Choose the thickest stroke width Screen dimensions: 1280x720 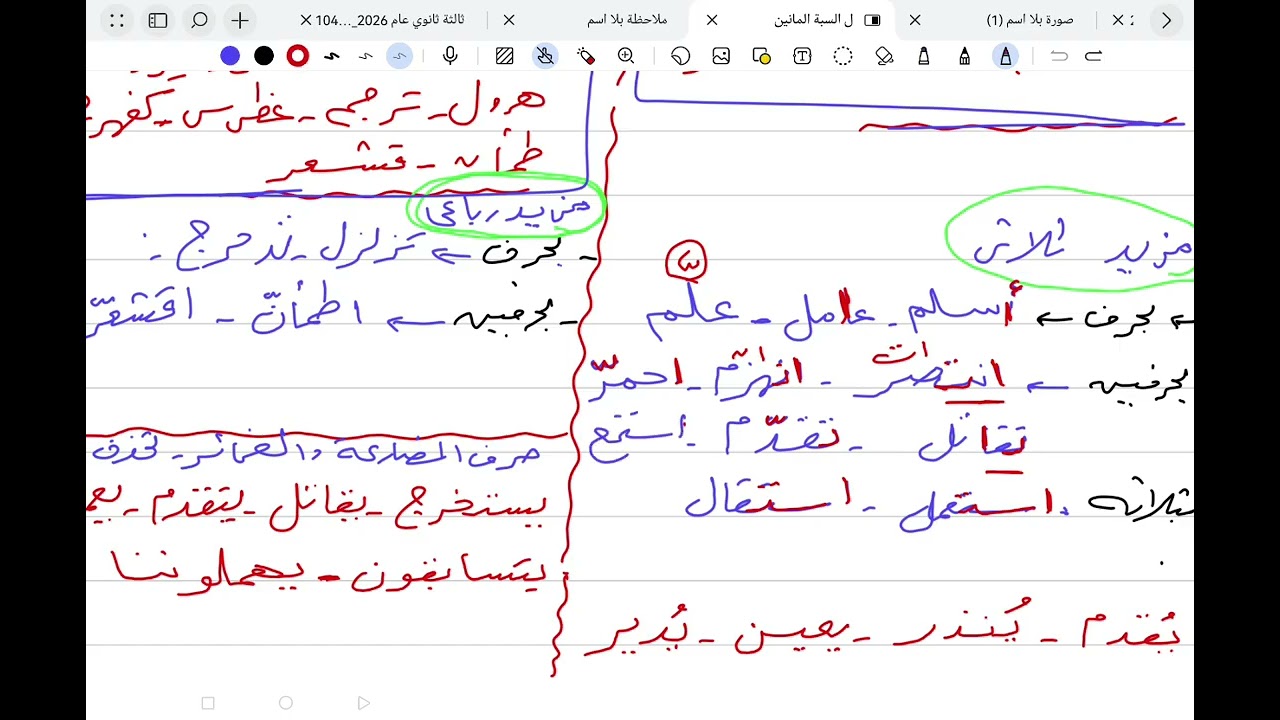[332, 56]
